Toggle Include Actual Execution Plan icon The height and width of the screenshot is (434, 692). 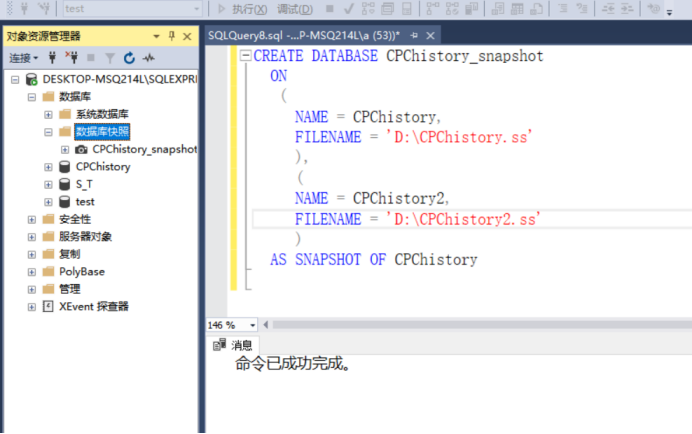[x=433, y=8]
